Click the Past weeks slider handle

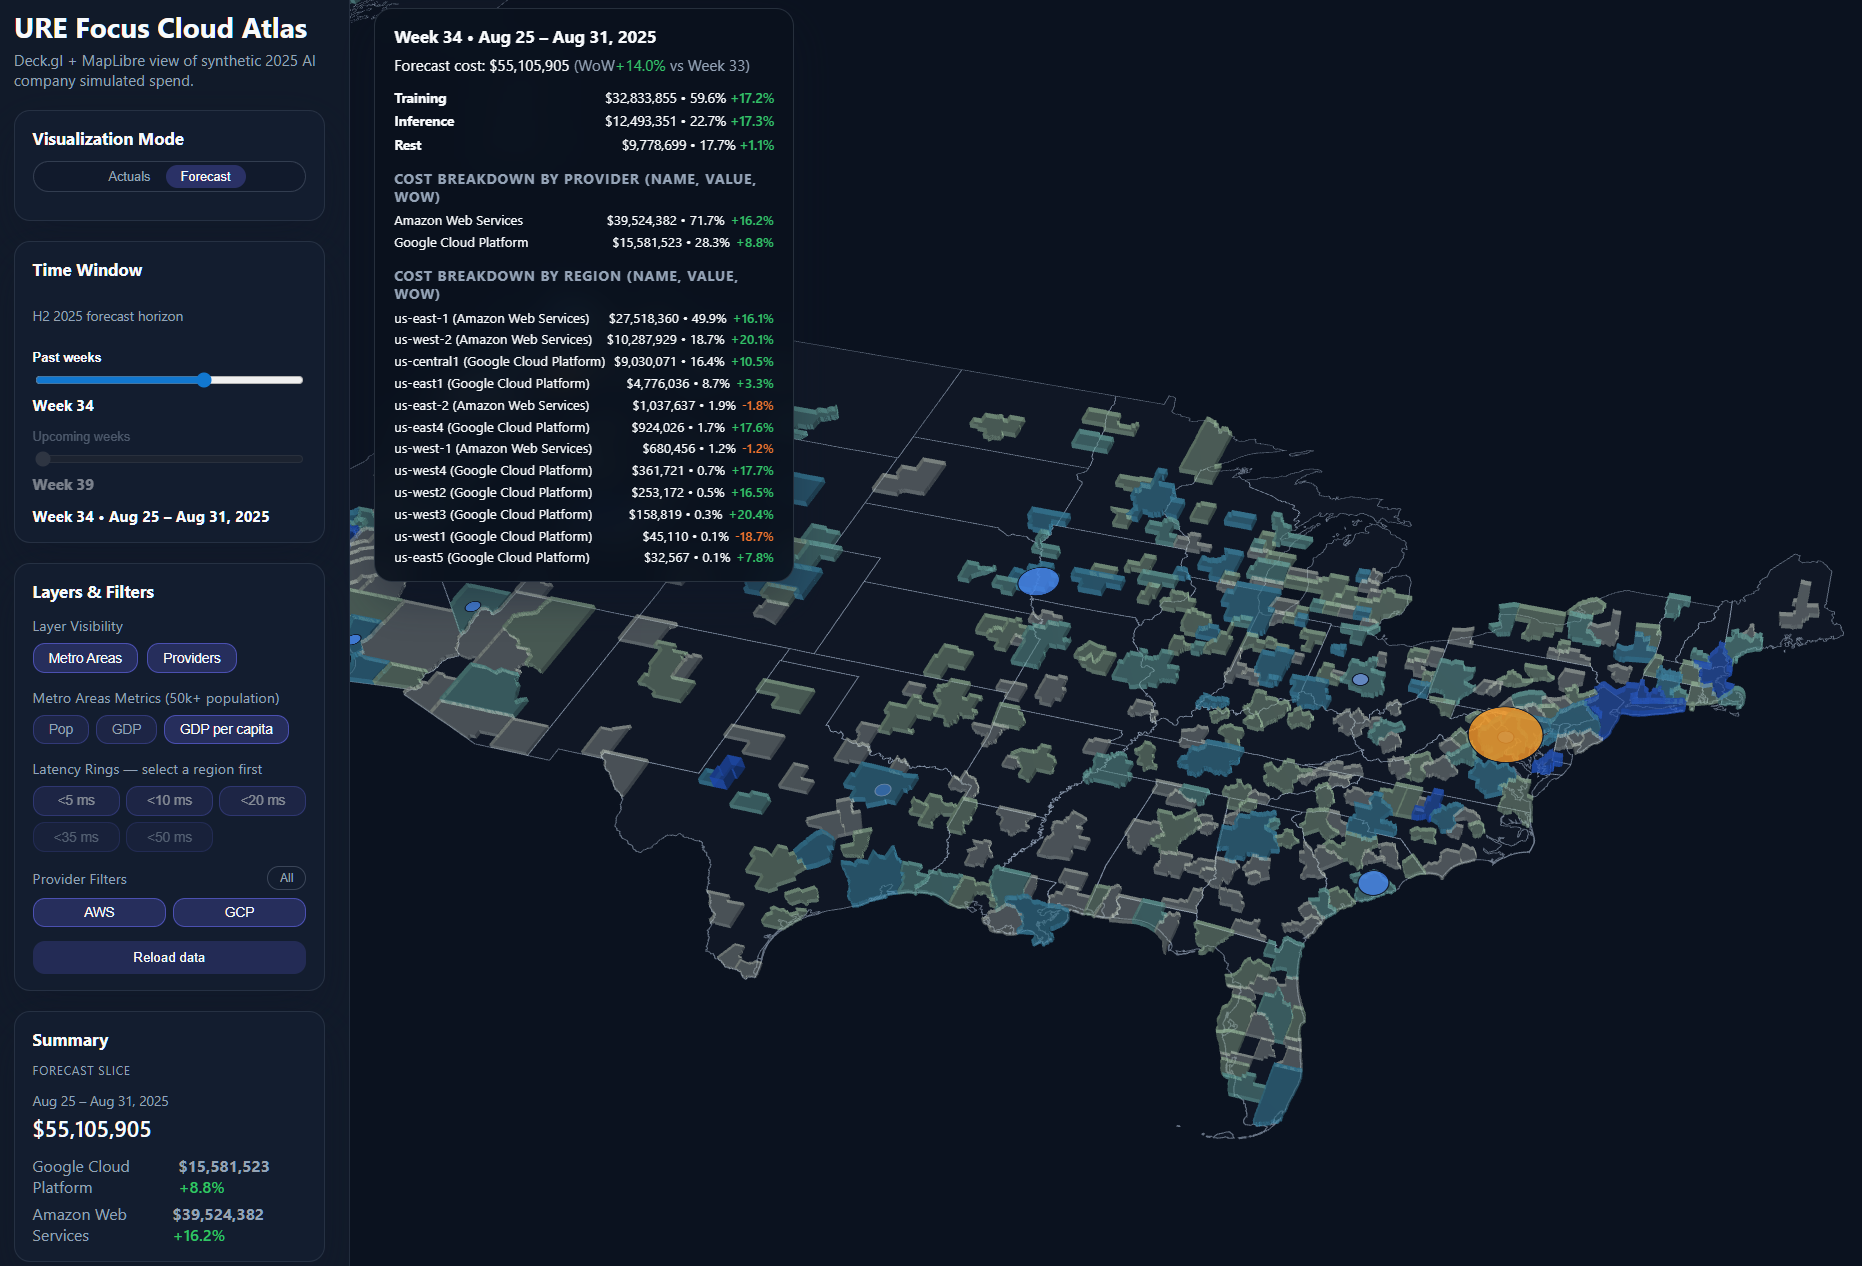click(x=204, y=380)
